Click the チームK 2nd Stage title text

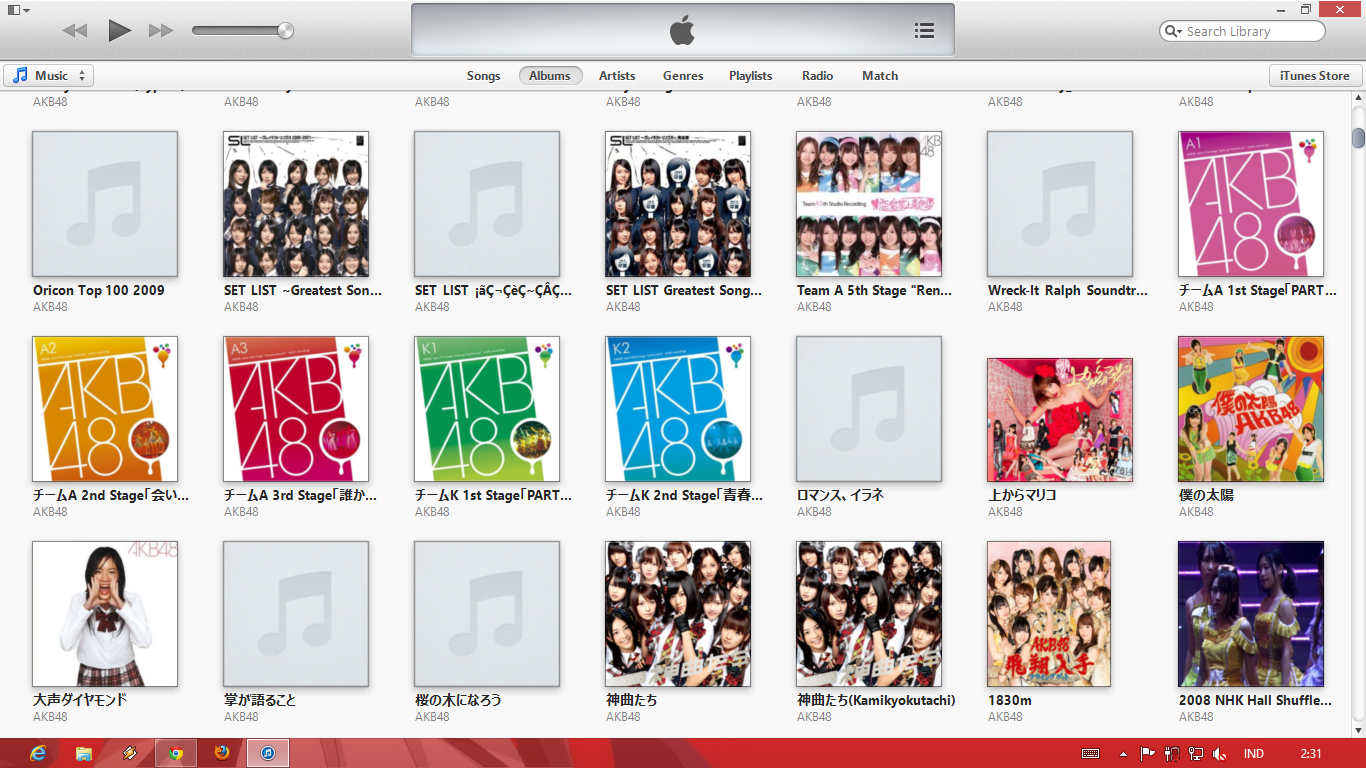tap(684, 495)
